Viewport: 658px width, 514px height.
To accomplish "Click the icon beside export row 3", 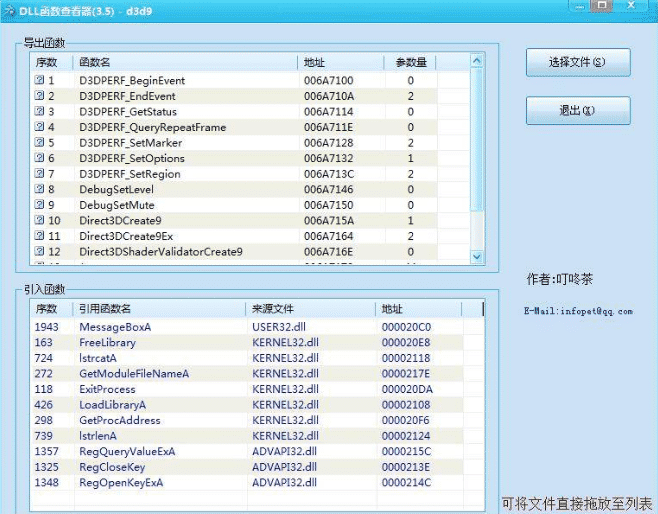I will [x=39, y=111].
